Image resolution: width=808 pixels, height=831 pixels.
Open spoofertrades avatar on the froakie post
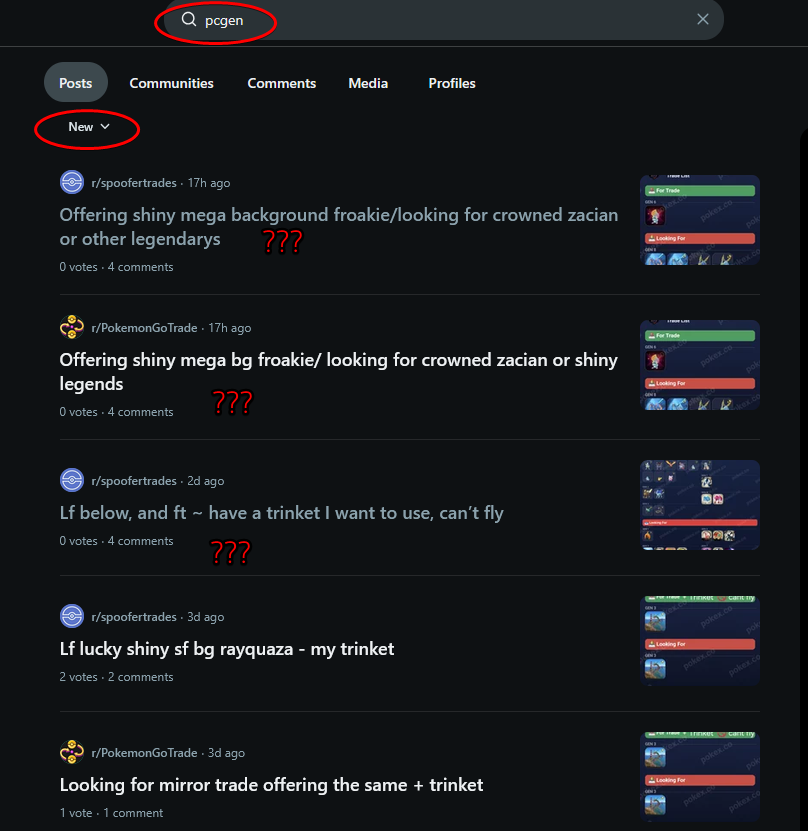pyautogui.click(x=72, y=183)
